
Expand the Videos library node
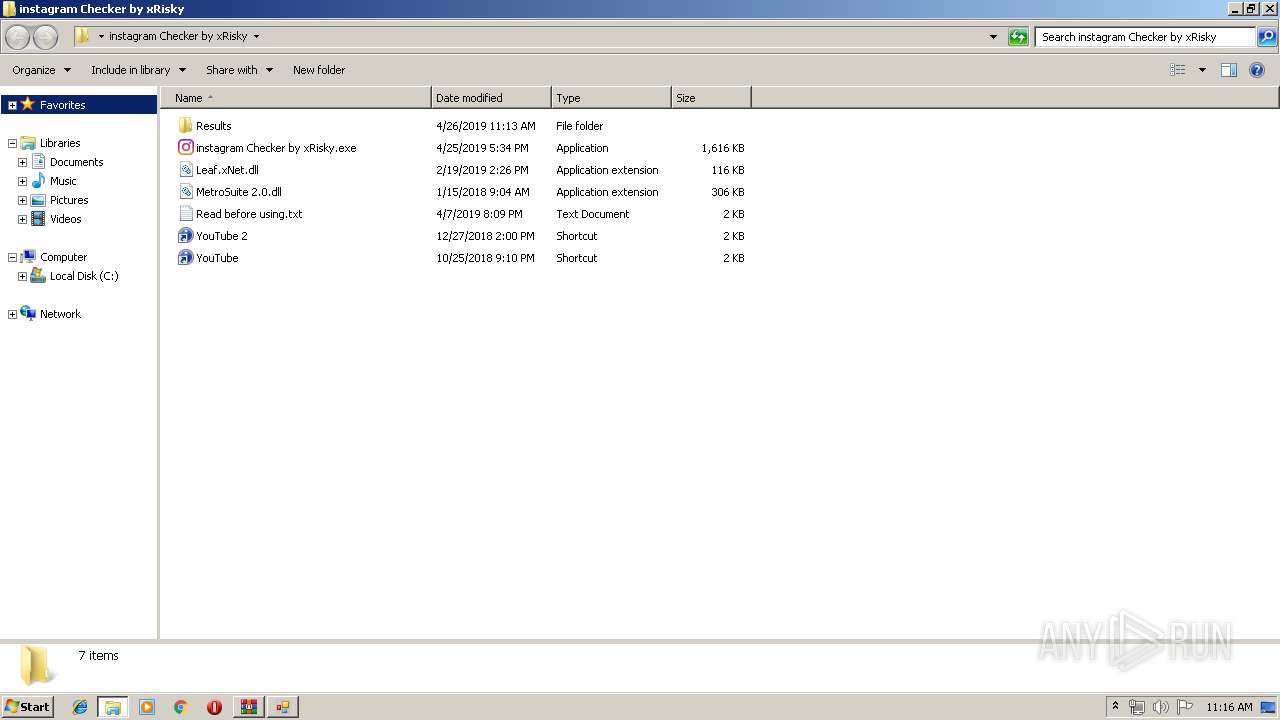[22, 219]
